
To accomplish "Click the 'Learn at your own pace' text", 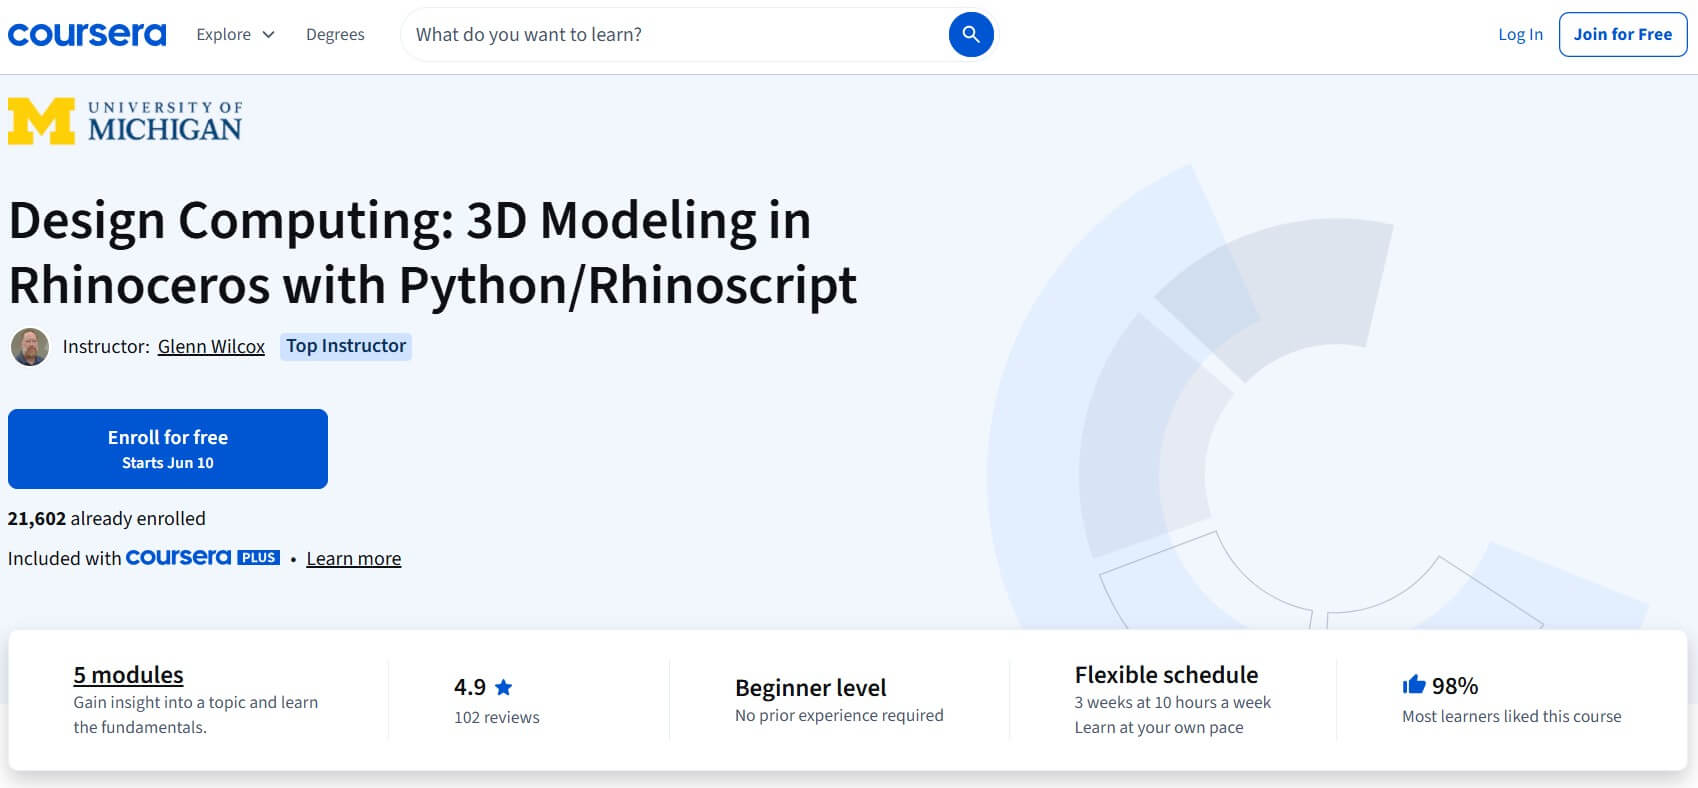I will [1159, 727].
